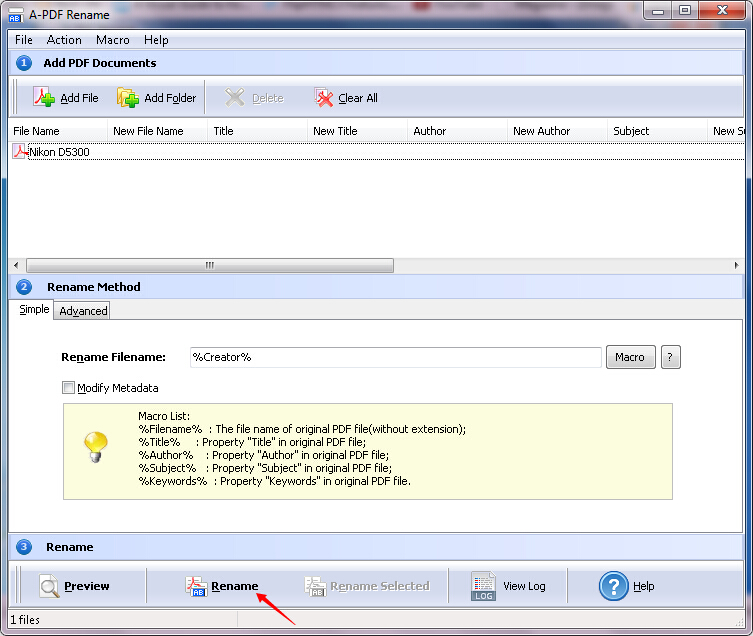Click the '1 files' status bar text
The height and width of the screenshot is (636, 753).
click(x=25, y=620)
